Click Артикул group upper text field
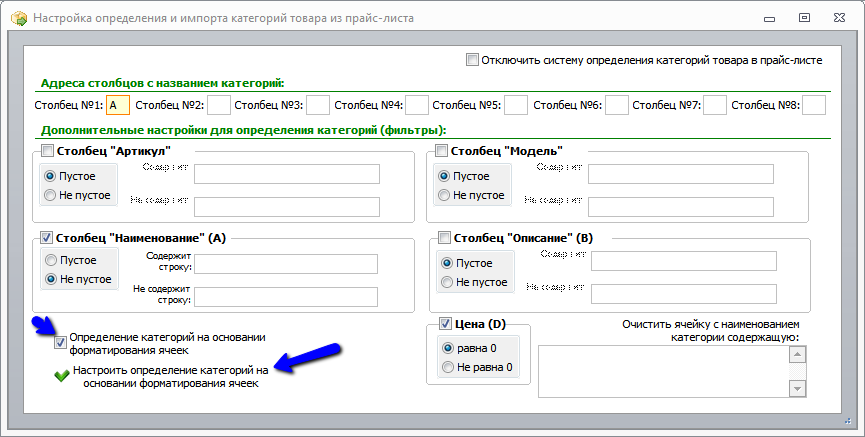The image size is (865, 437). point(287,174)
